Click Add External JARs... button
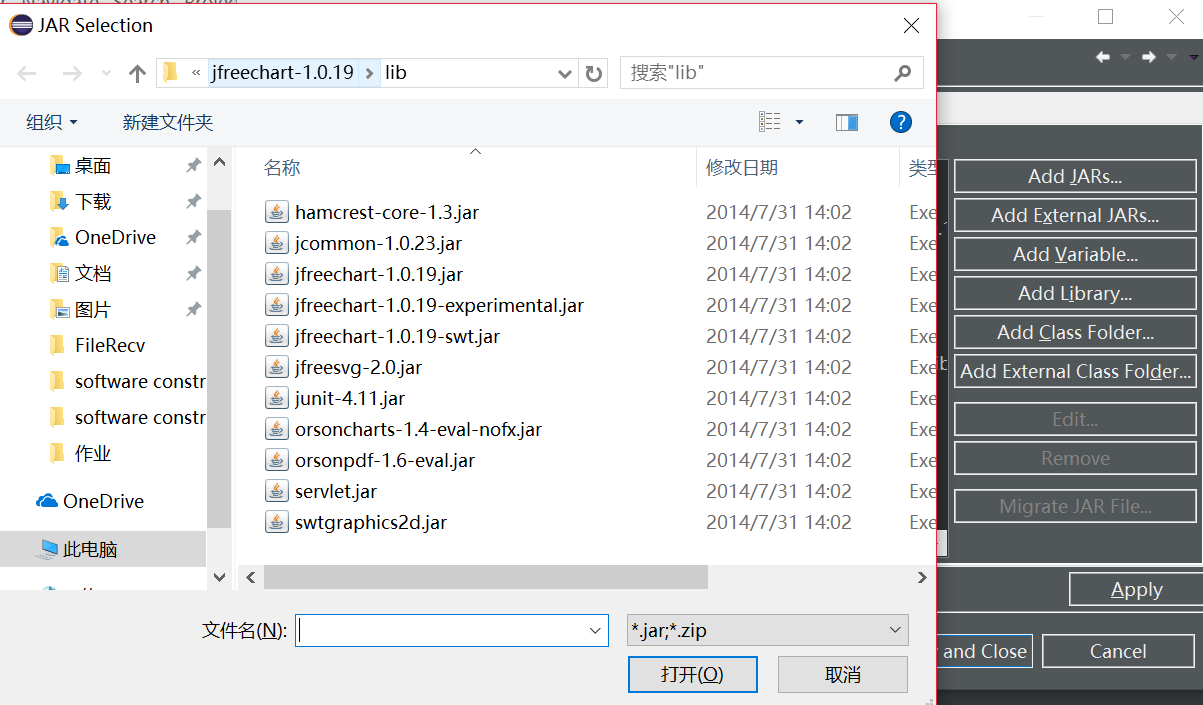The width and height of the screenshot is (1203, 705). pos(1075,215)
